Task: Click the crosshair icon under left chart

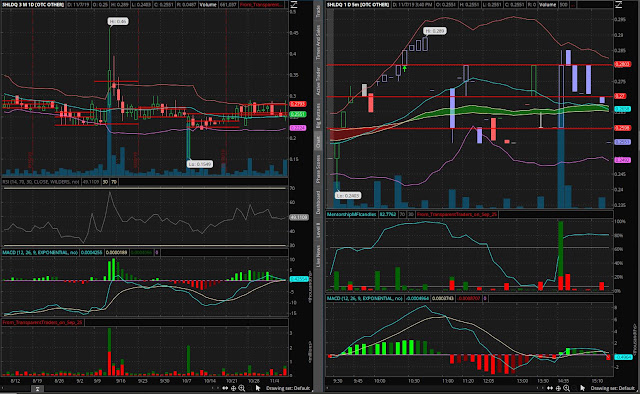Action: tap(234, 388)
